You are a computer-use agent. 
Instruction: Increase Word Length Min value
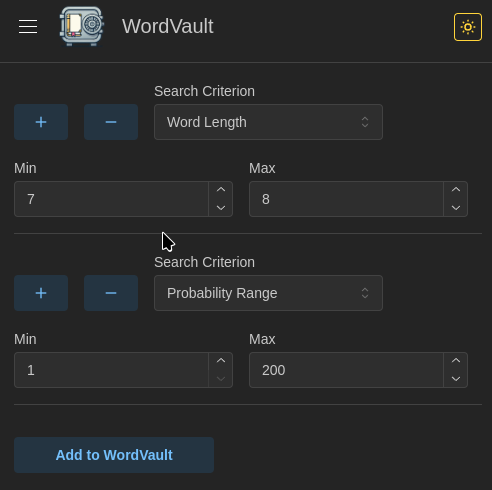tap(221, 190)
